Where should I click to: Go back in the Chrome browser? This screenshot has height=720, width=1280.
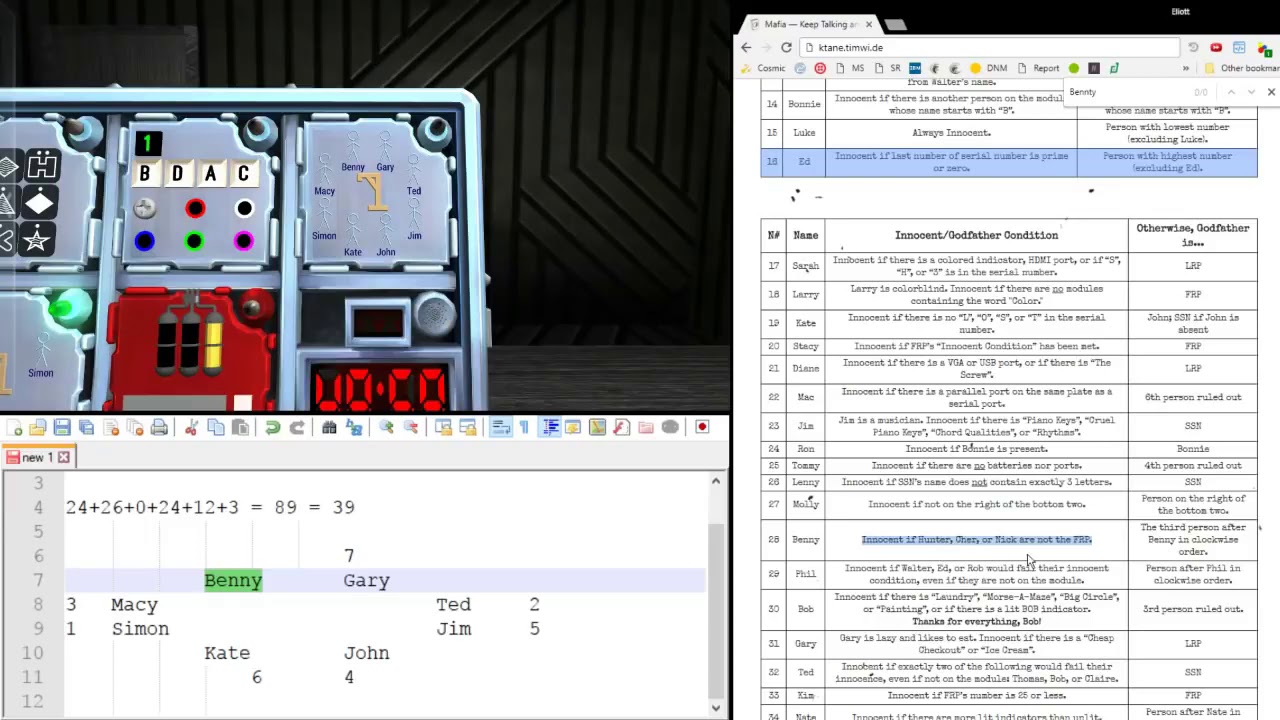[x=746, y=48]
